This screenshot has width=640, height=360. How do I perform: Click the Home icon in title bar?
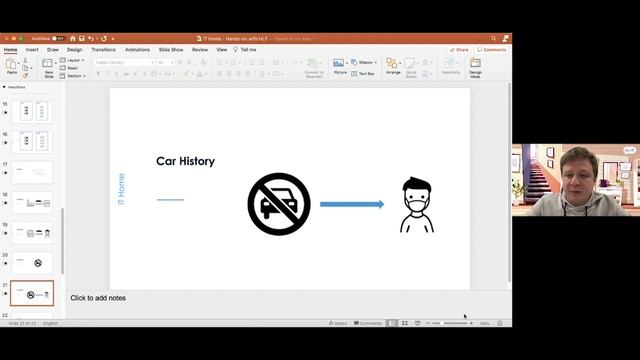(73, 38)
